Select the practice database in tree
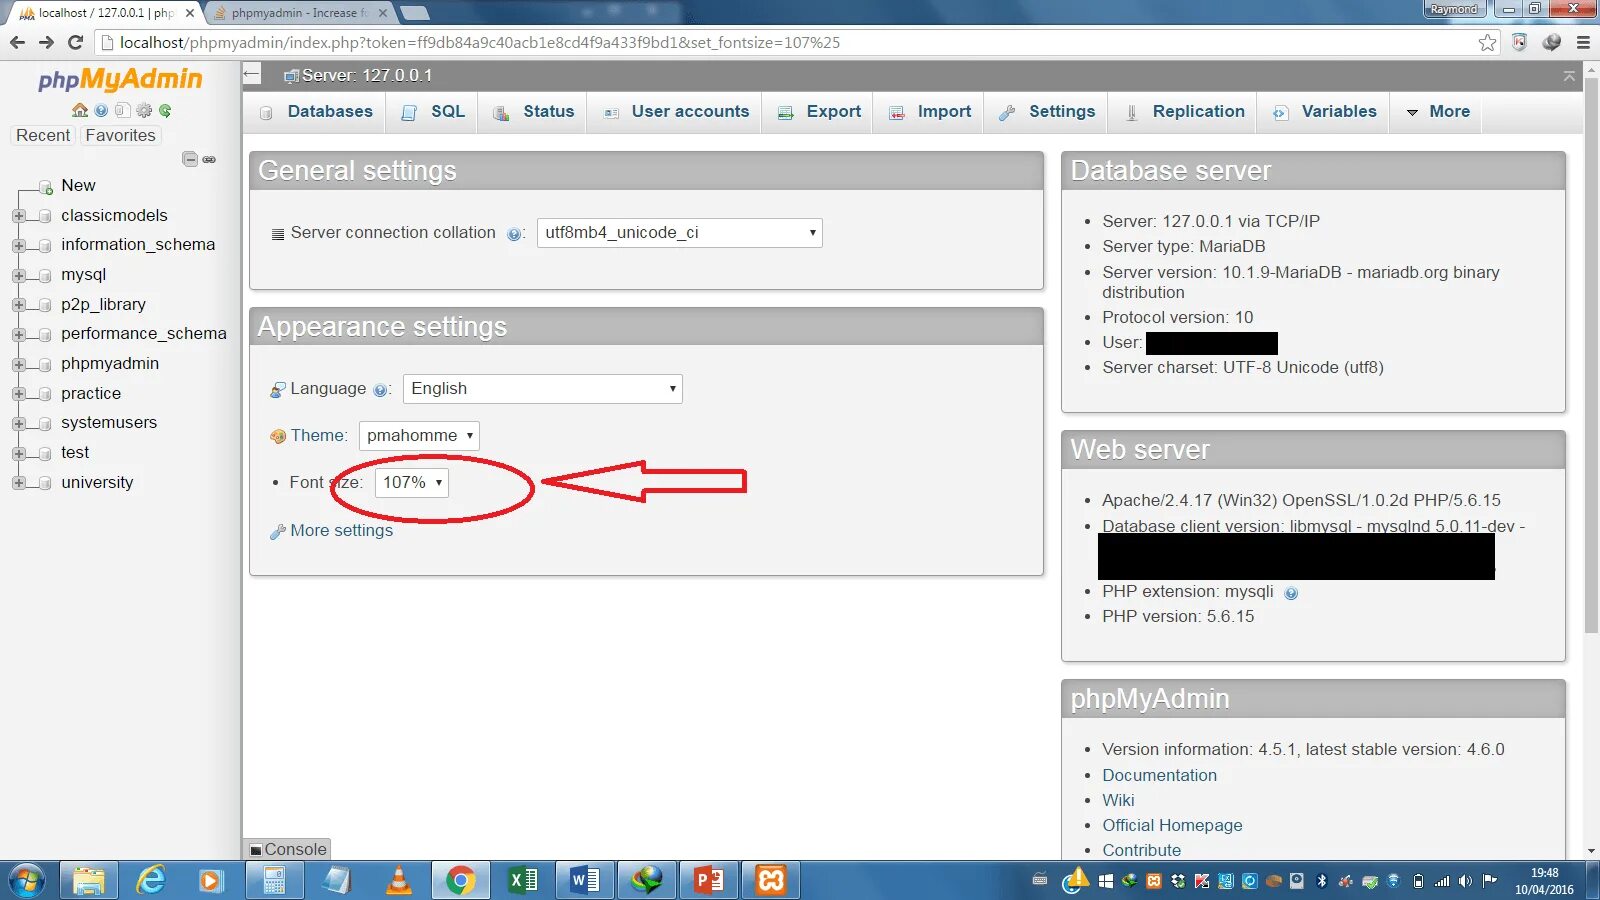The image size is (1600, 900). click(91, 394)
